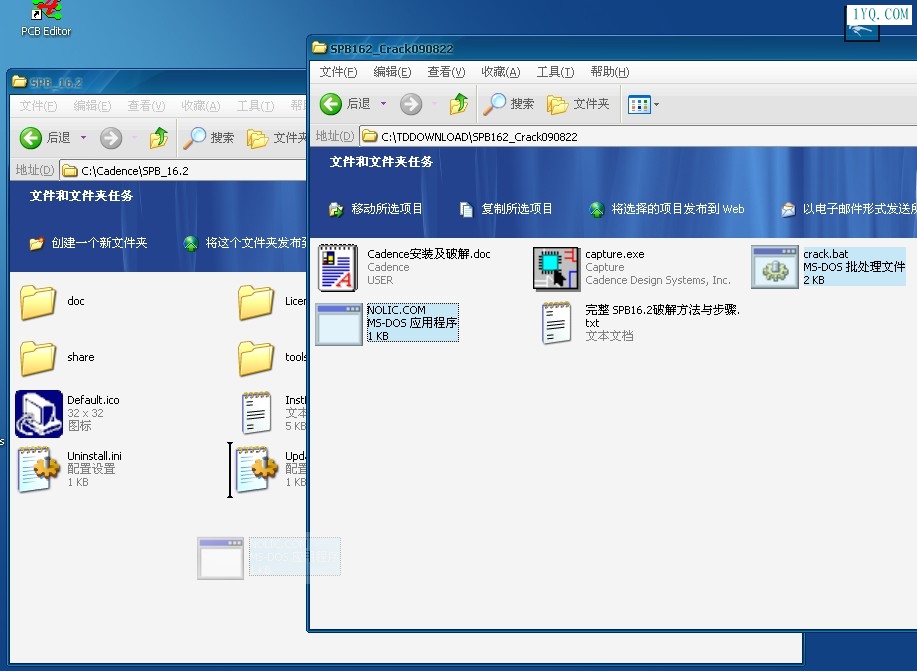Open the PCB Editor desktop shortcut

[46, 19]
